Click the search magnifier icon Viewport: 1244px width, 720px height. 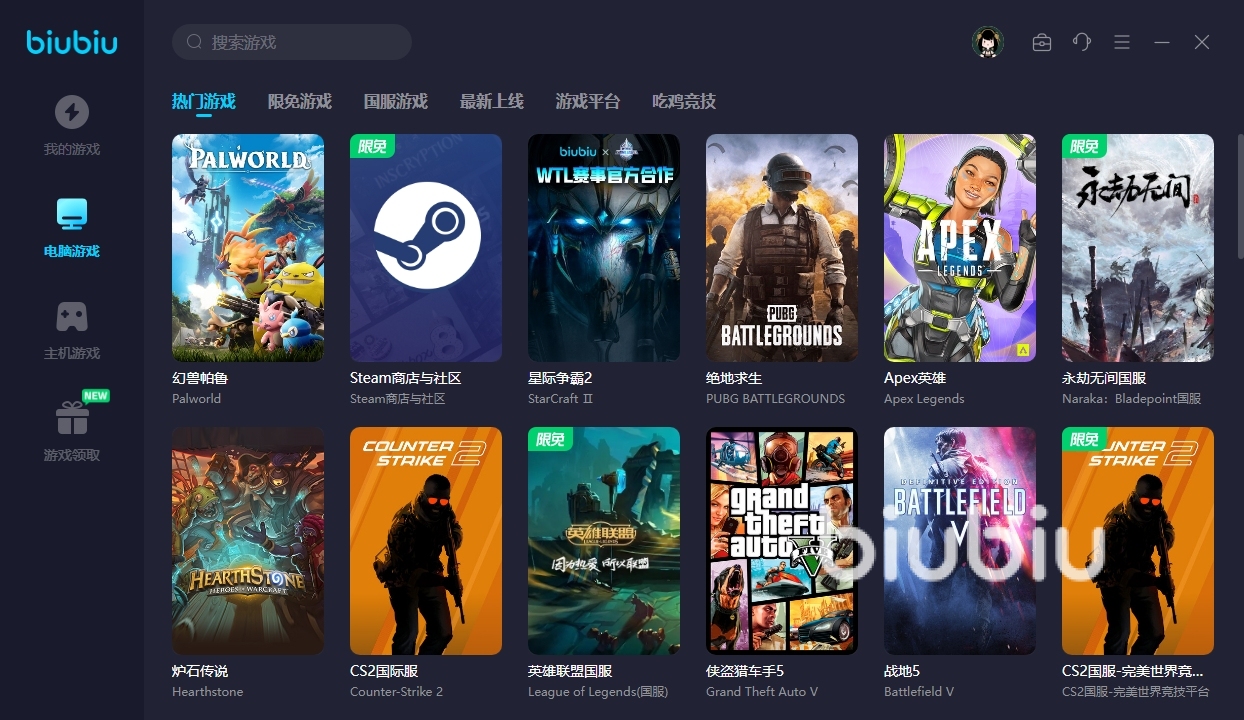(194, 42)
